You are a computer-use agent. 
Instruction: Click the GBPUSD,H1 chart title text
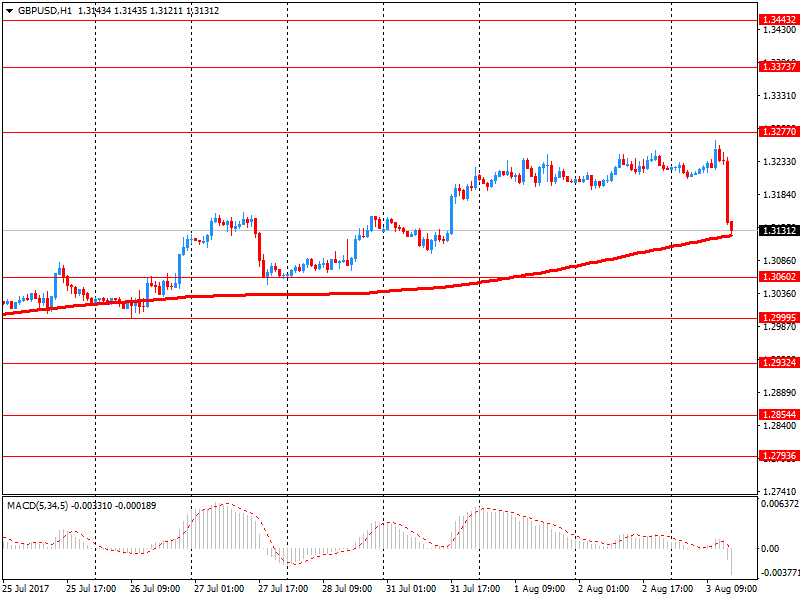point(45,11)
